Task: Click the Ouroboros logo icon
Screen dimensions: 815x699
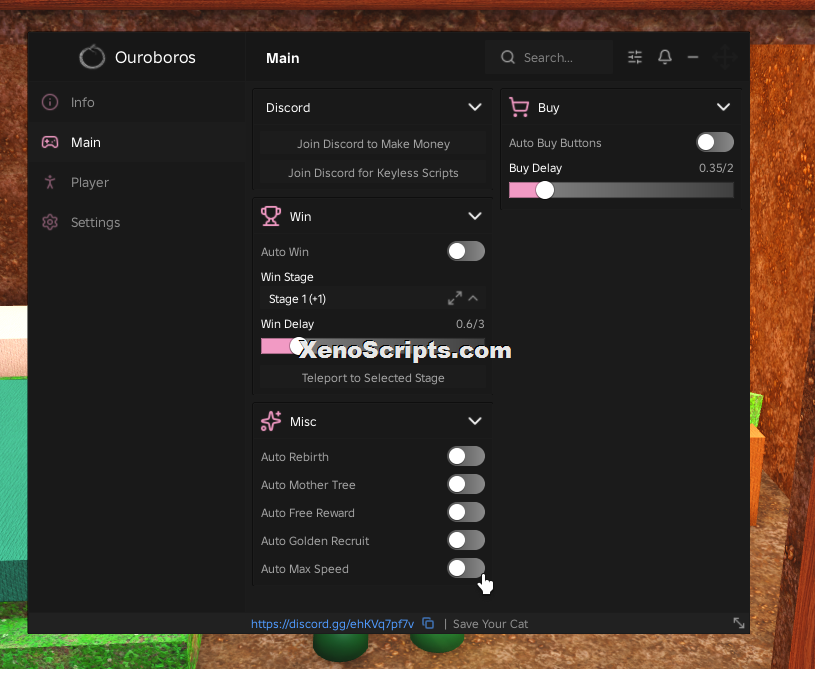Action: [92, 57]
